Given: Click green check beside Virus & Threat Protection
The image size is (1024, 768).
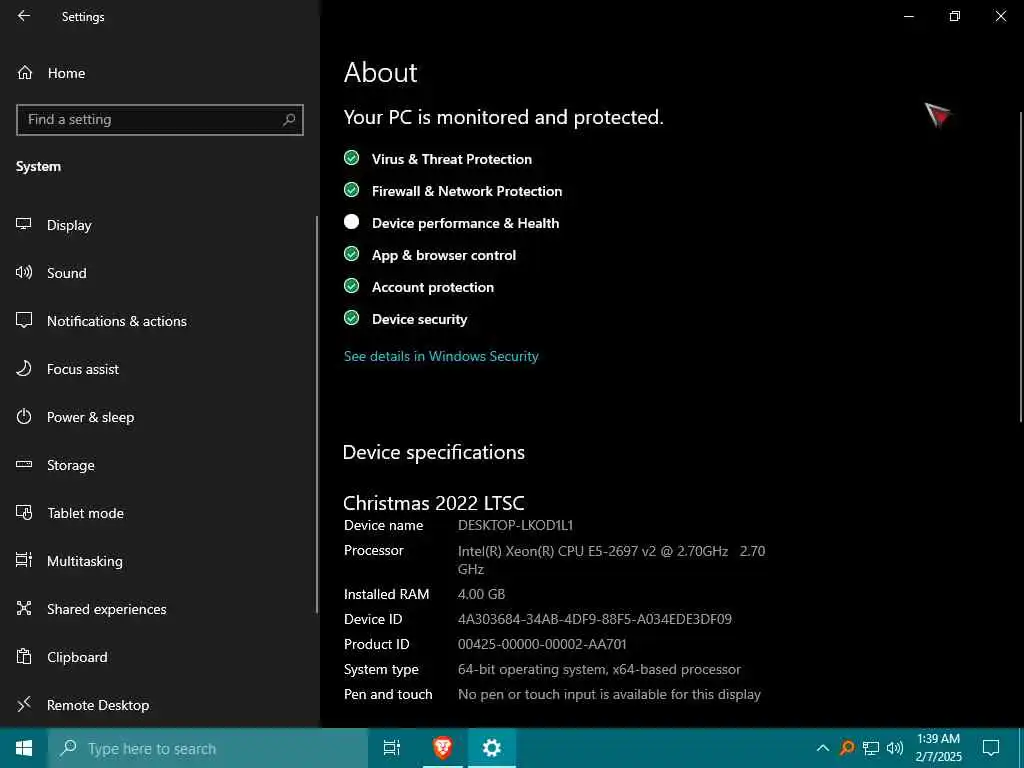Looking at the screenshot, I should click(351, 158).
